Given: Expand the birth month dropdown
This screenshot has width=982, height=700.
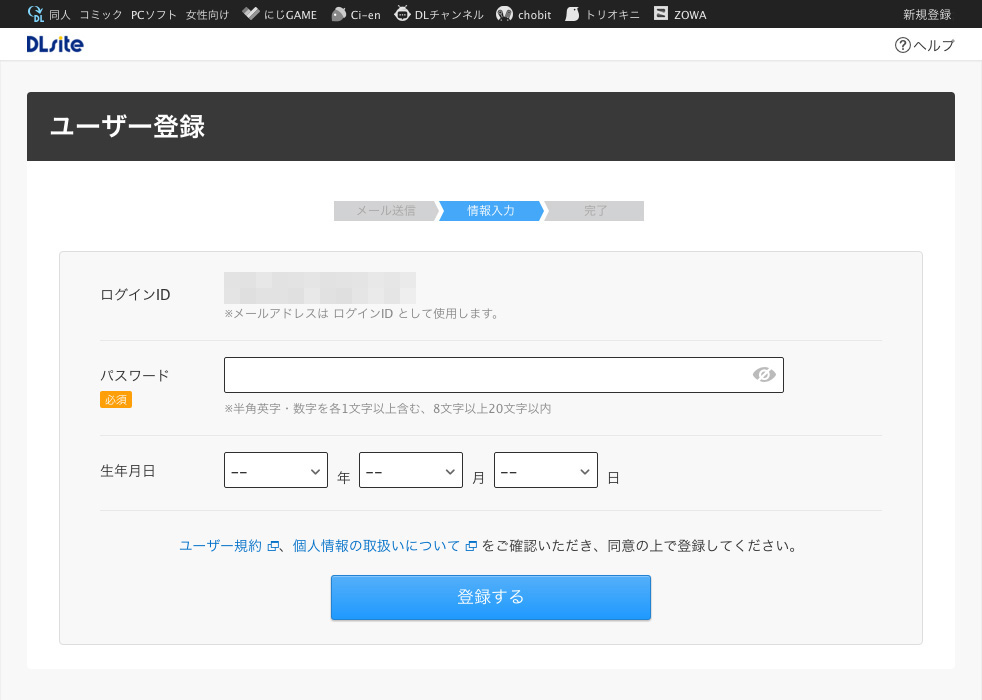Looking at the screenshot, I should [x=411, y=470].
